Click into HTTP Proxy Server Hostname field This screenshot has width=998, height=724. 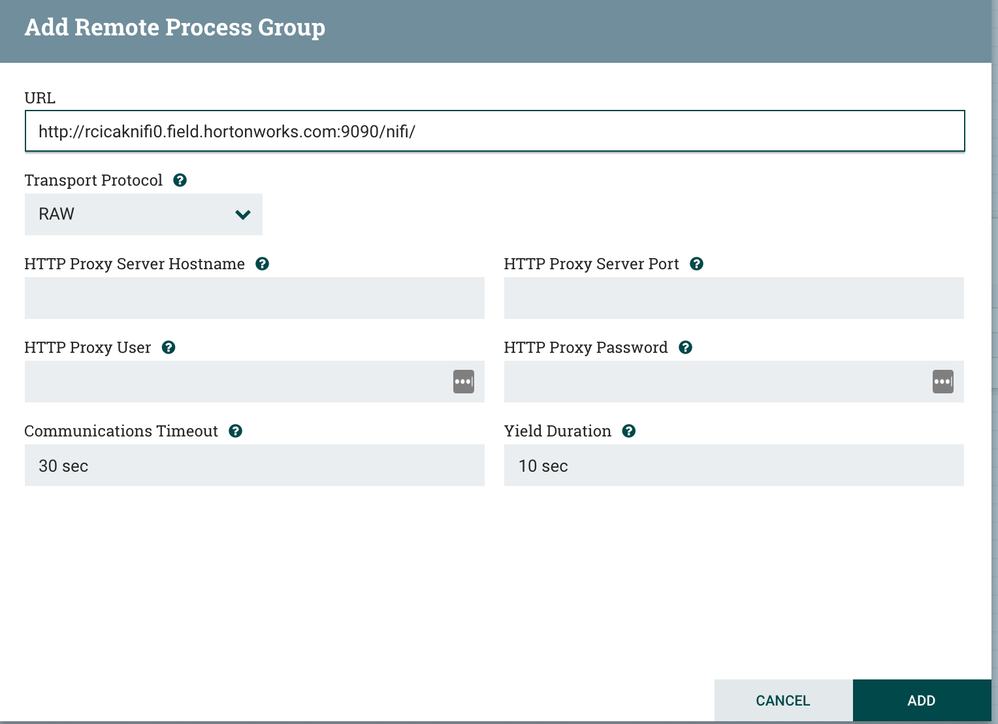click(x=254, y=298)
